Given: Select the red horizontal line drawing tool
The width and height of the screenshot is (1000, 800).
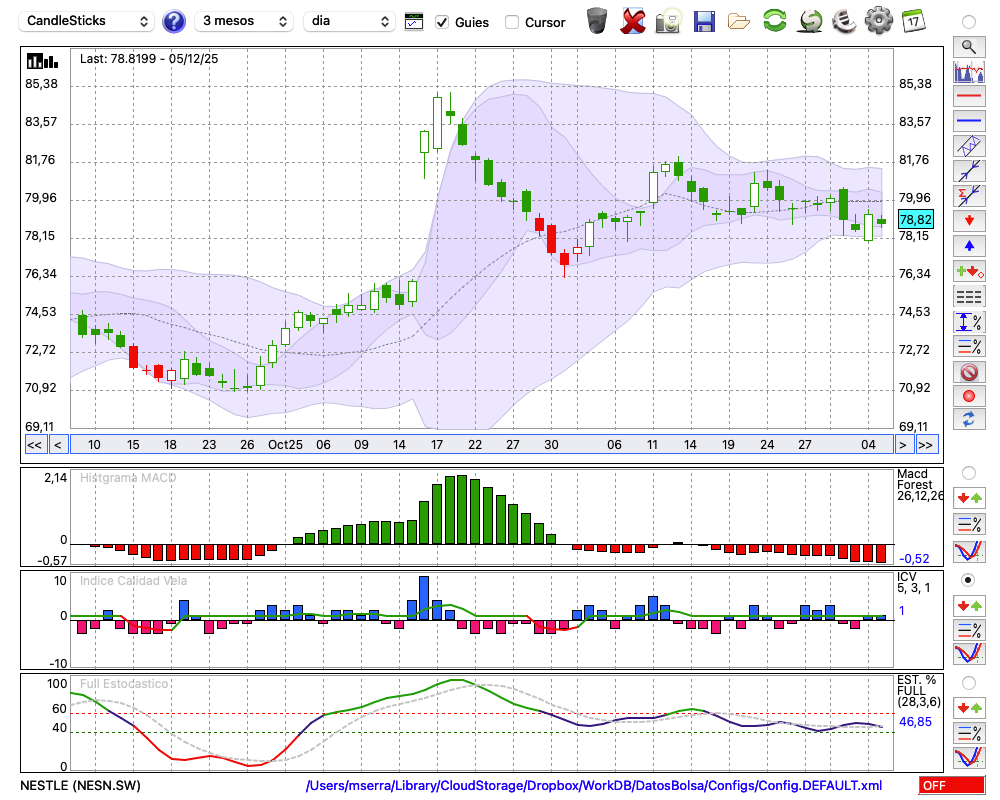Looking at the screenshot, I should click(x=968, y=96).
